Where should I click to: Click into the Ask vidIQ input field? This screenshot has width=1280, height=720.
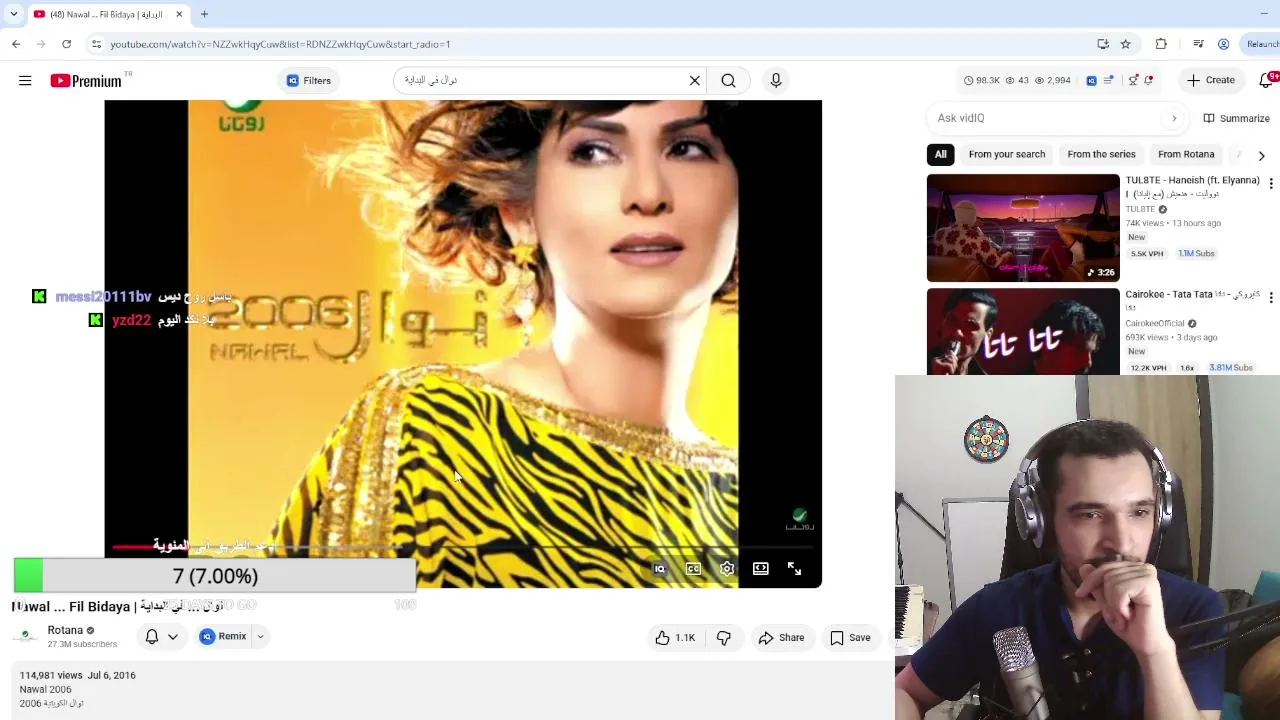point(1045,118)
